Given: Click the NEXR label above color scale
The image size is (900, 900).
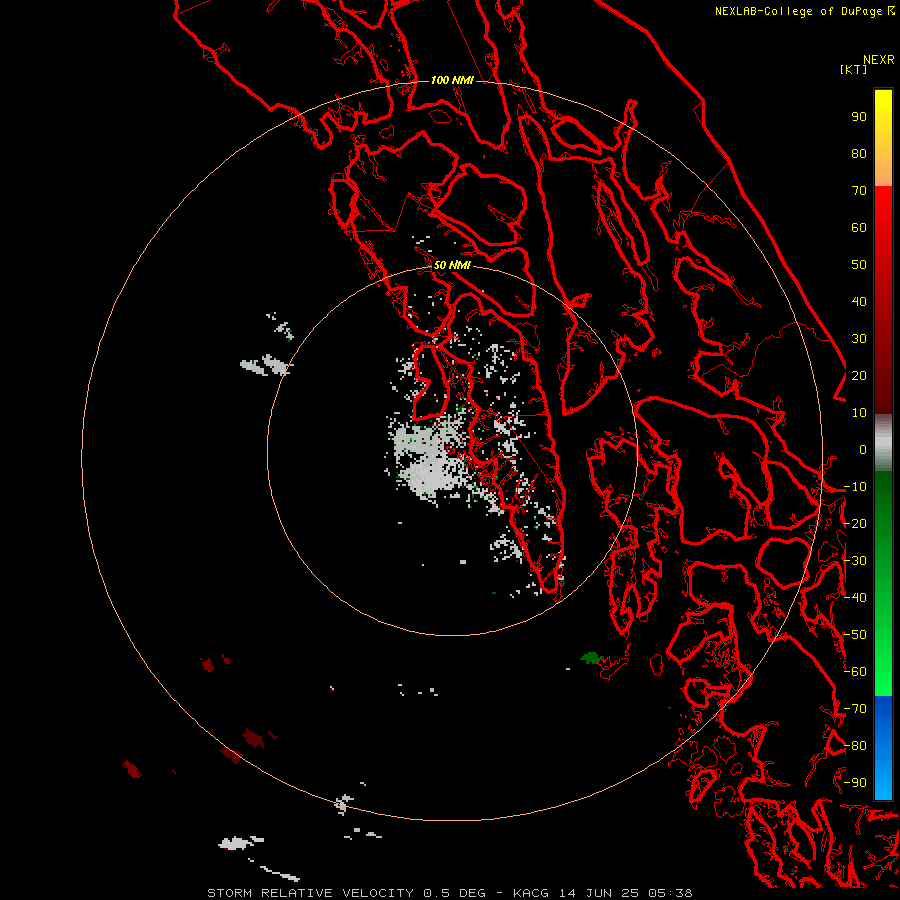Looking at the screenshot, I should pos(879,60).
